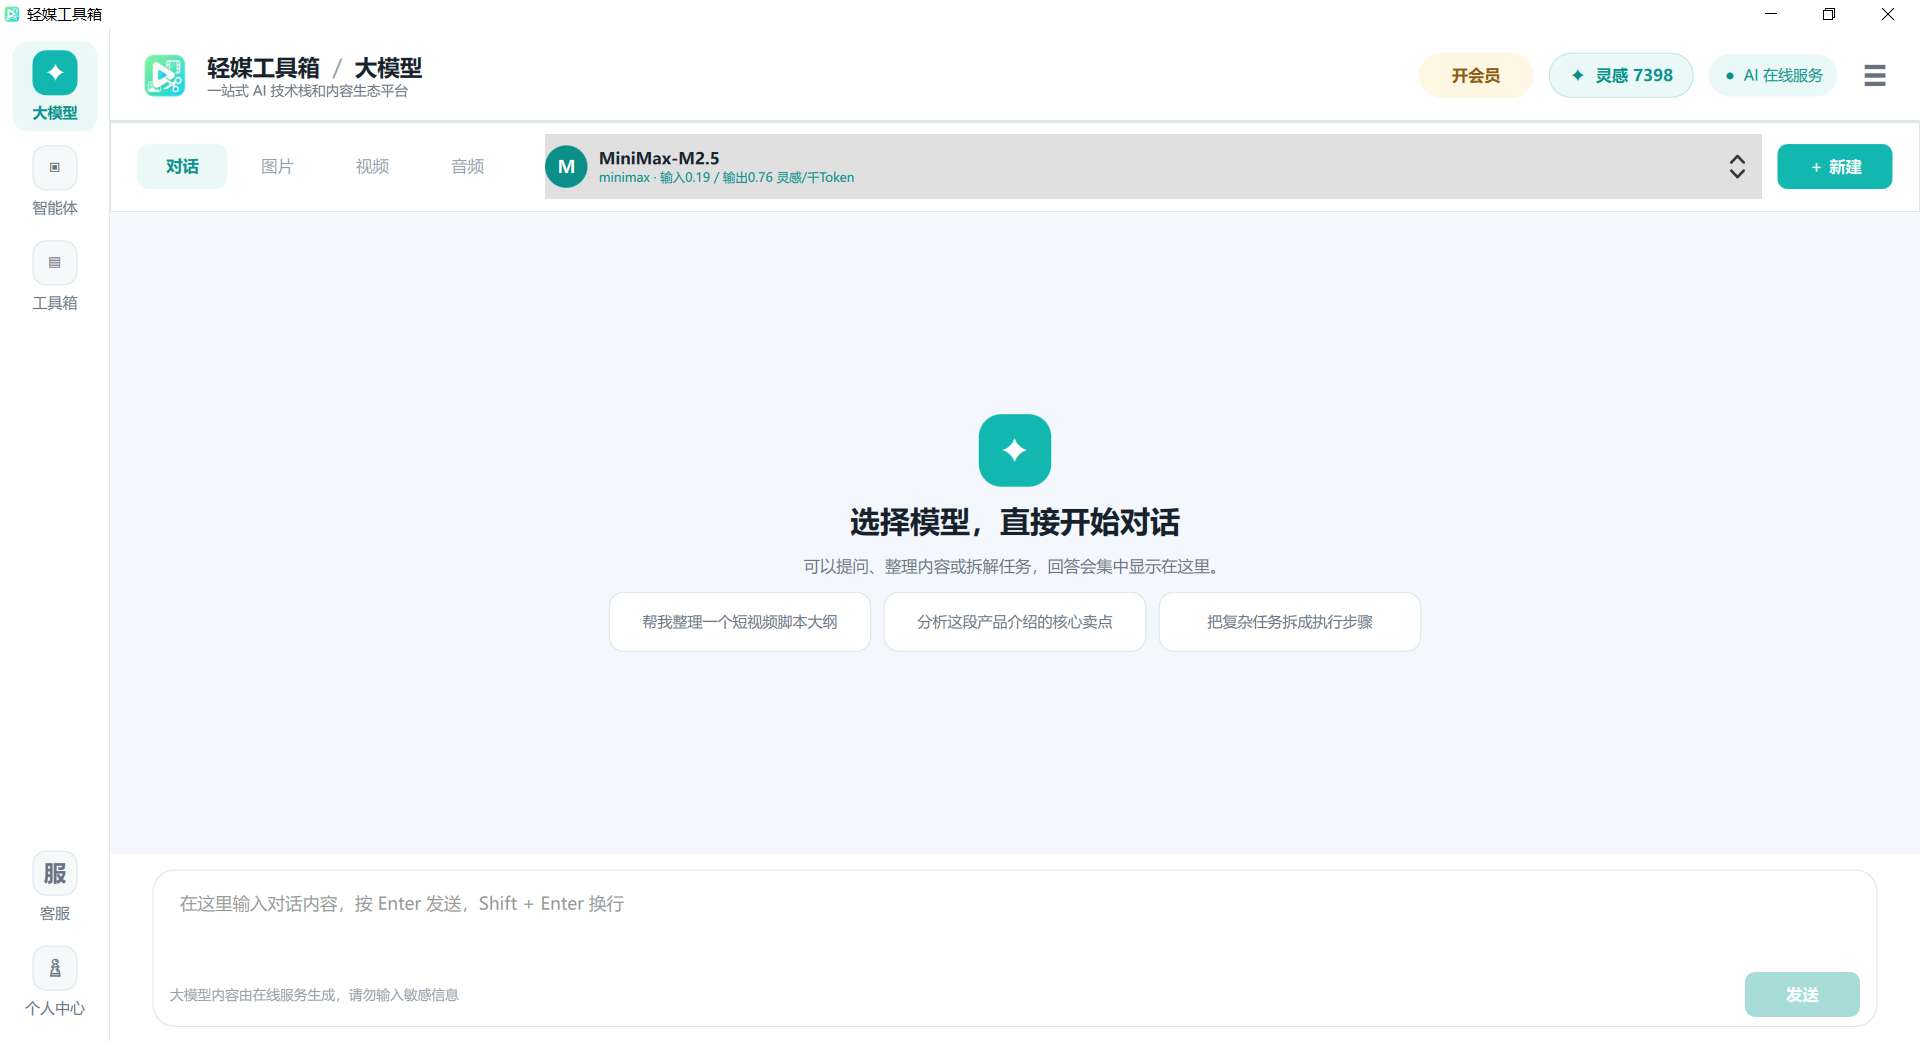This screenshot has height=1041, width=1920.
Task: Open AI 在线服务 status button
Action: coord(1773,76)
